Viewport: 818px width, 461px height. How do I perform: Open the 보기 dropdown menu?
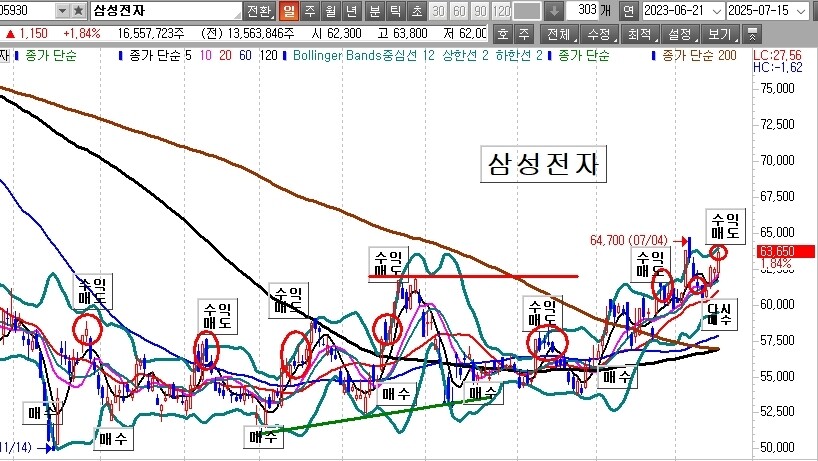pos(720,34)
